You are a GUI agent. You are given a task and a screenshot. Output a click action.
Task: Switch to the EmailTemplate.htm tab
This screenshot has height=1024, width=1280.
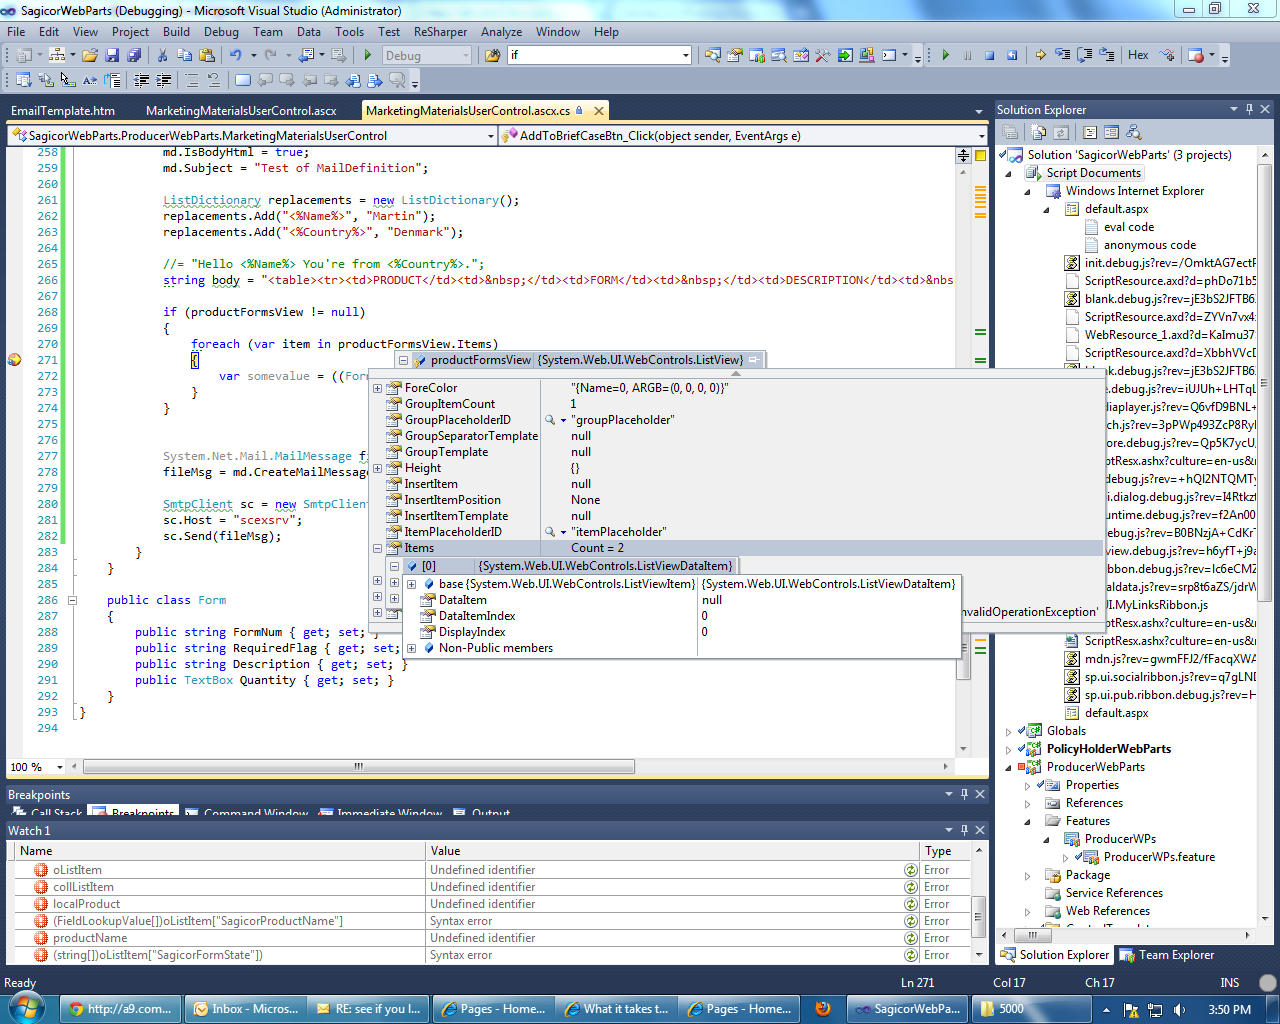pos(63,111)
